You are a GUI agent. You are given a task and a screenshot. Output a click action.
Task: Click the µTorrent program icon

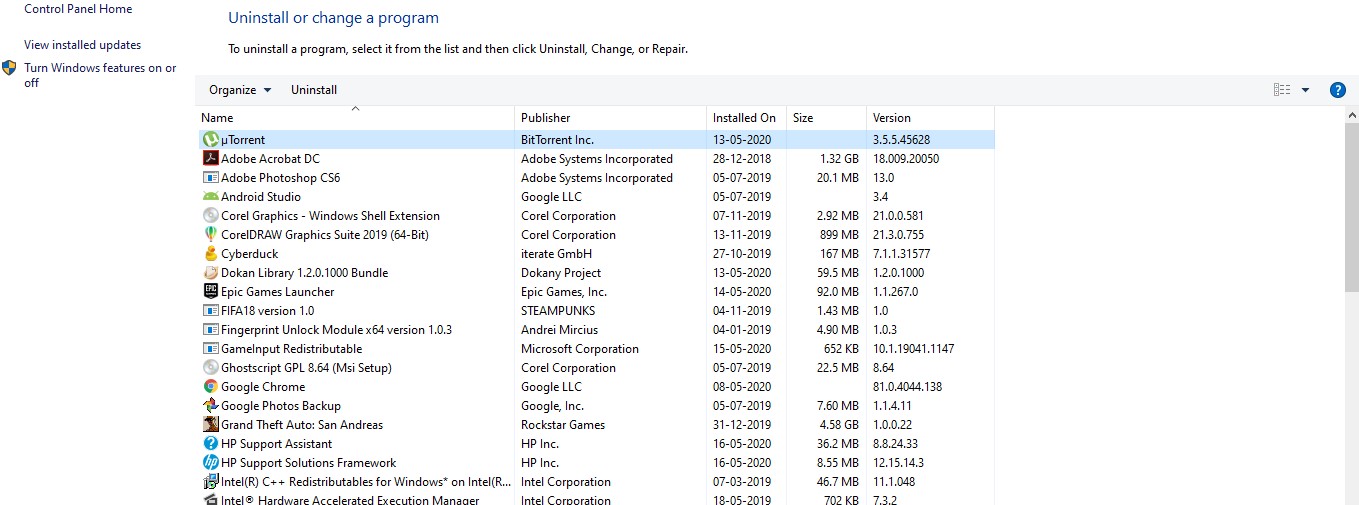[x=211, y=140]
